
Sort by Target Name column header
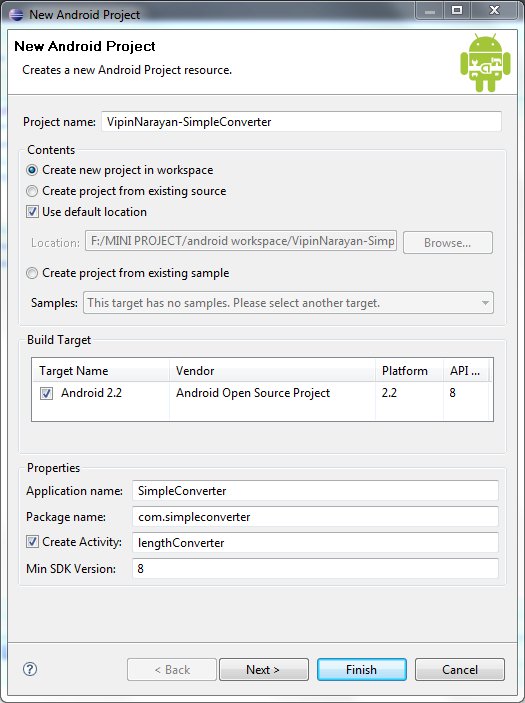tap(101, 371)
